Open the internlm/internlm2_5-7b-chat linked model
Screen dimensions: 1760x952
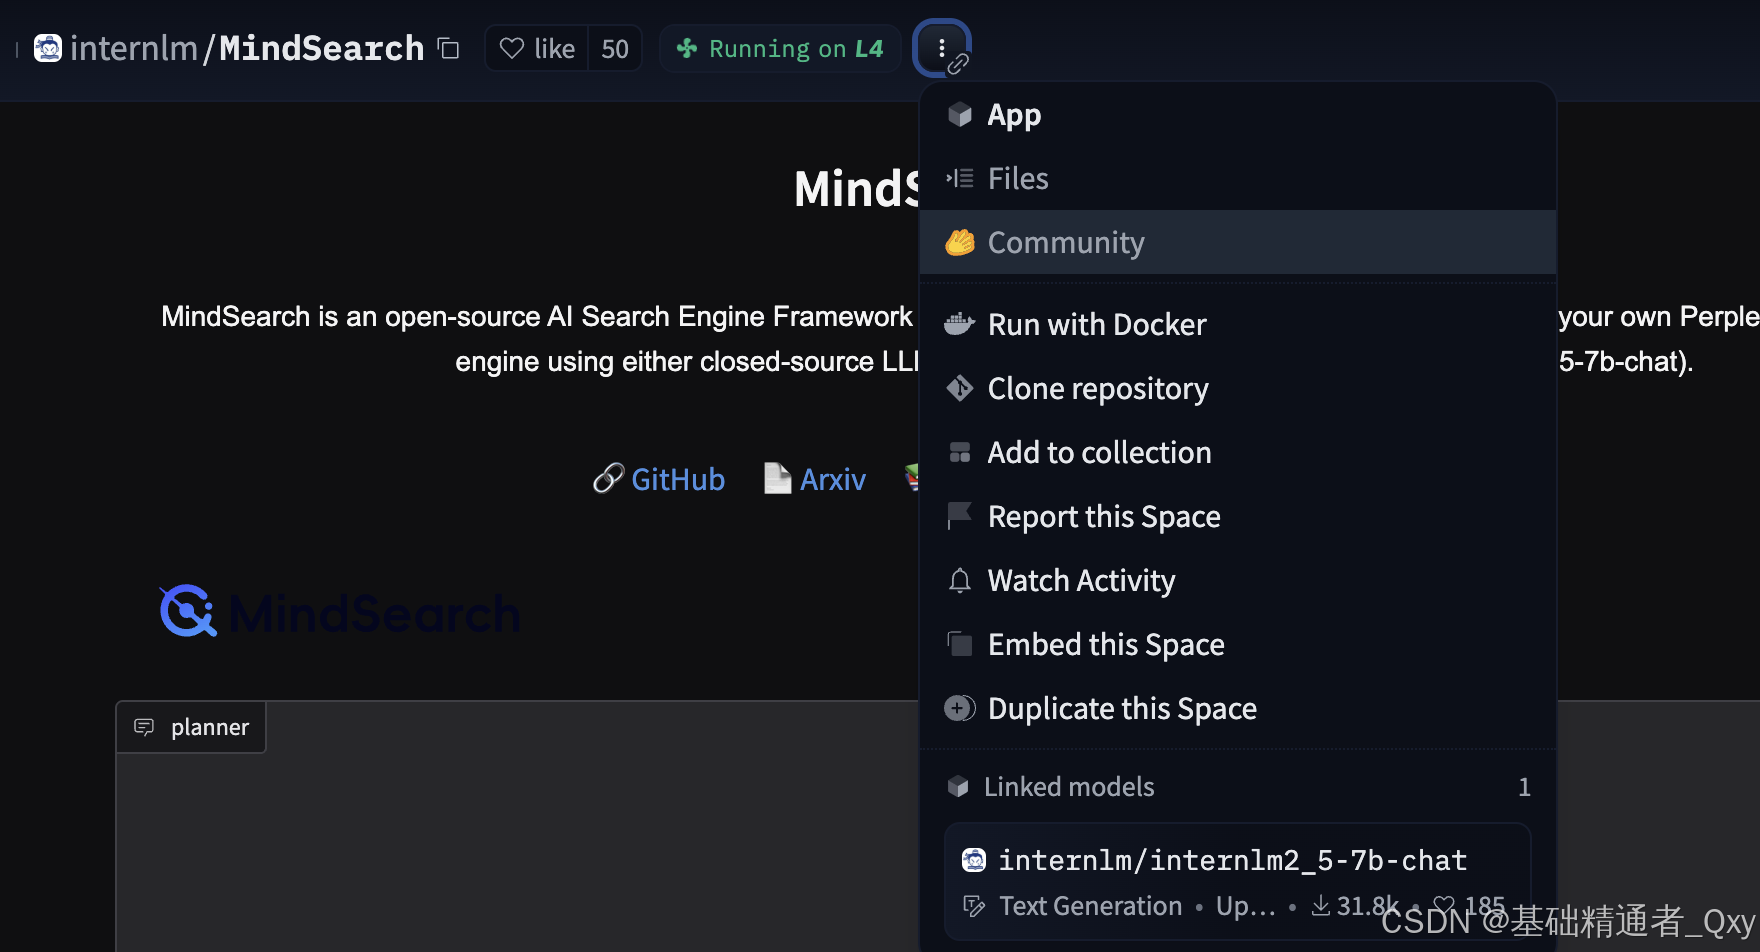click(x=1237, y=881)
